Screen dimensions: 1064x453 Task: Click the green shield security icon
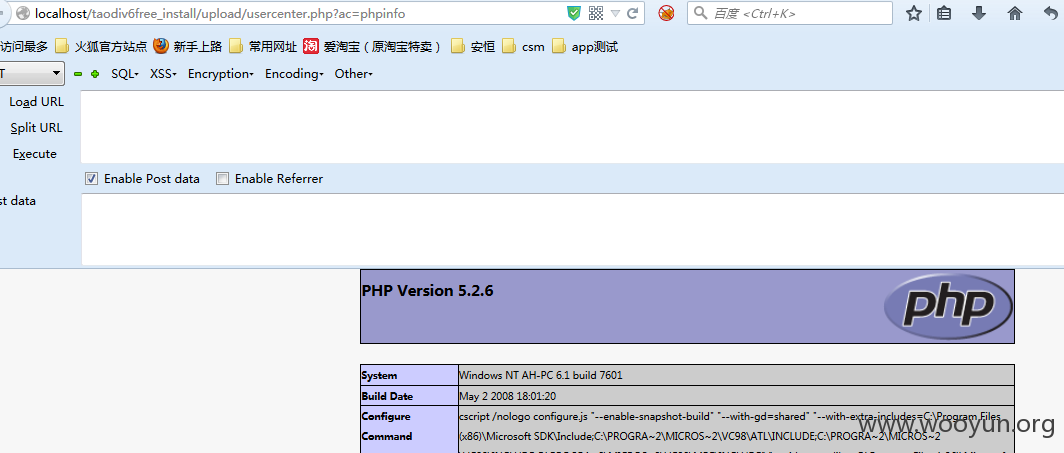(574, 13)
